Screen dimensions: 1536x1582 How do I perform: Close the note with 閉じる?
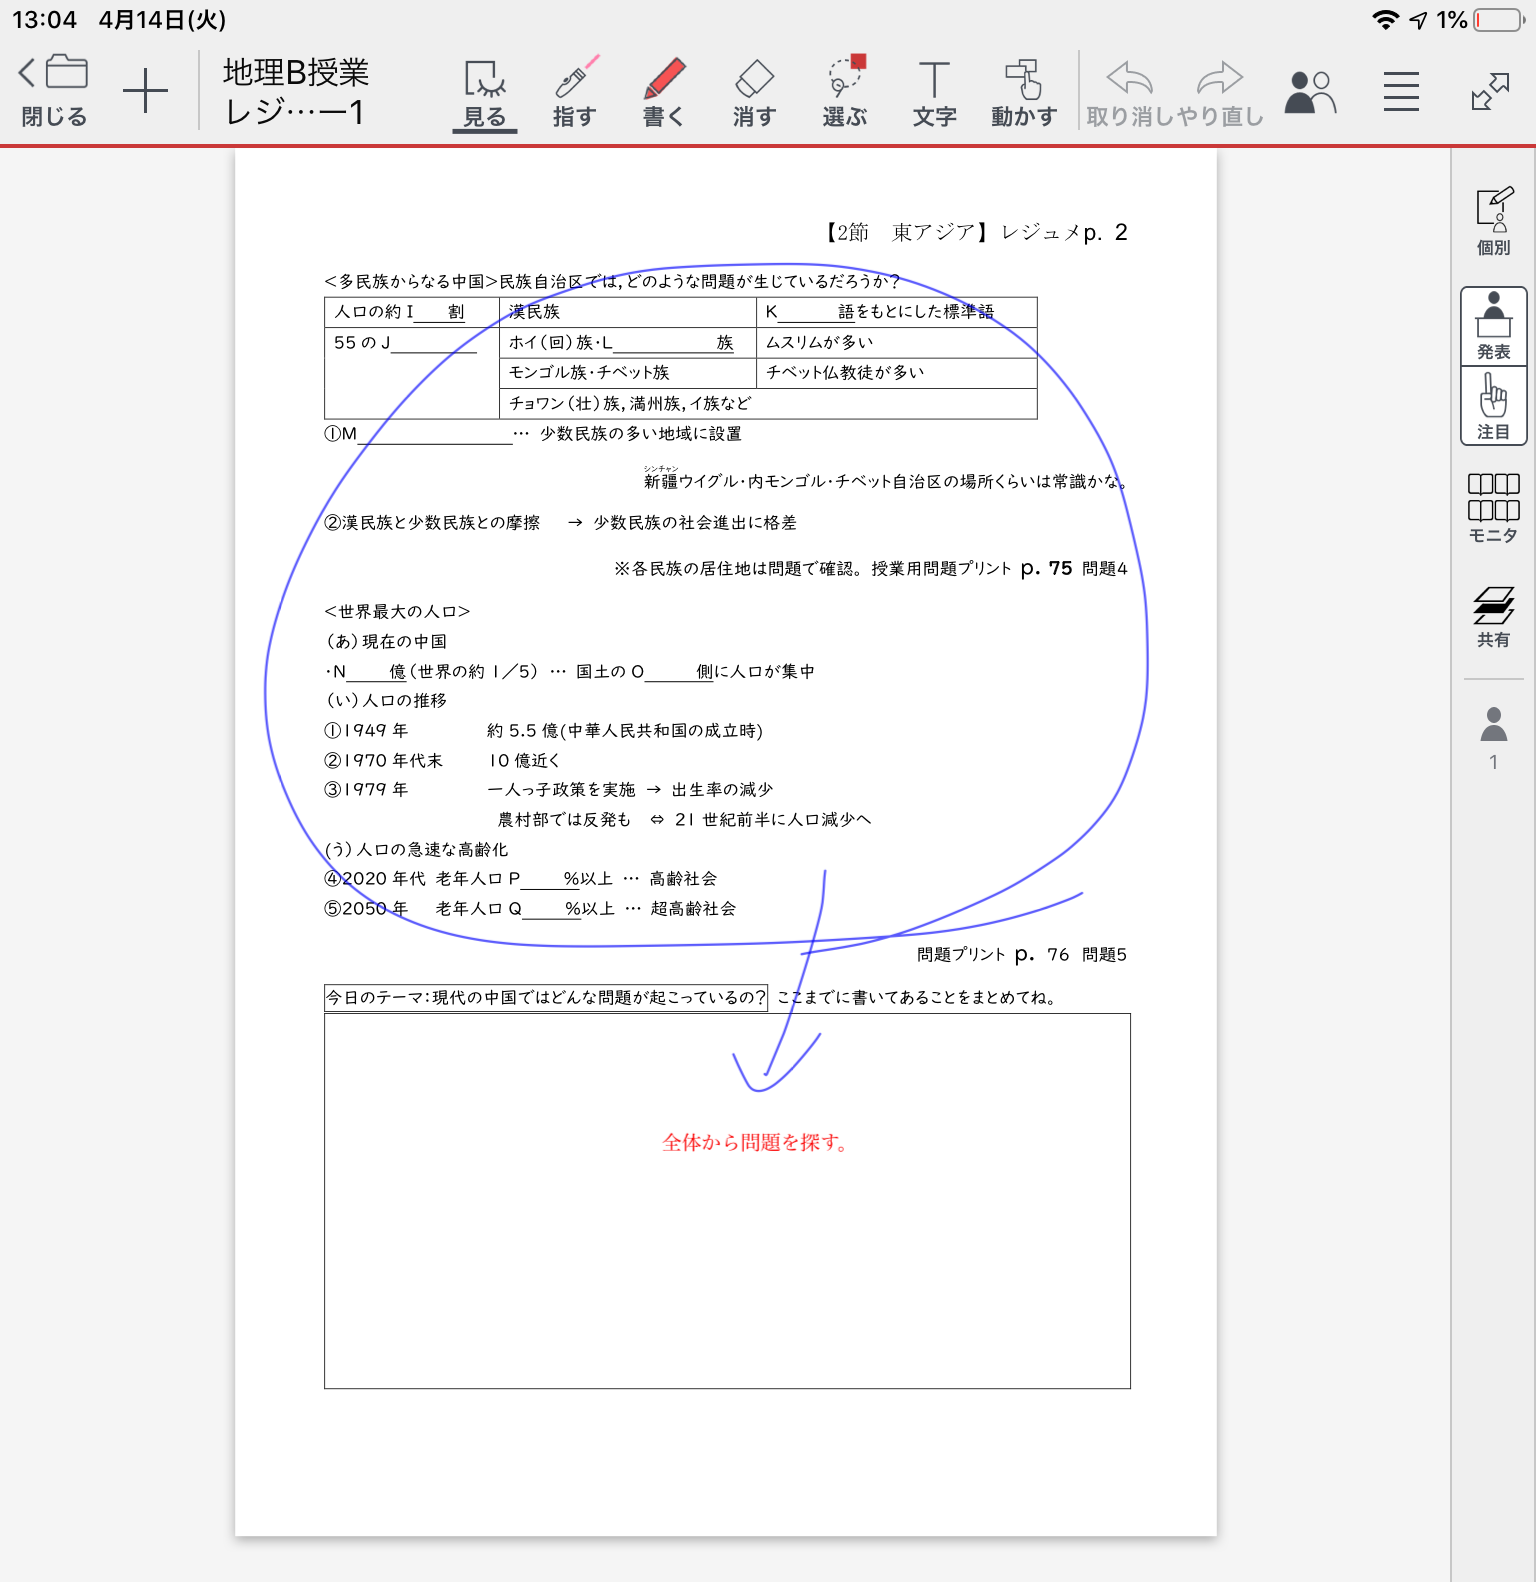tap(54, 92)
